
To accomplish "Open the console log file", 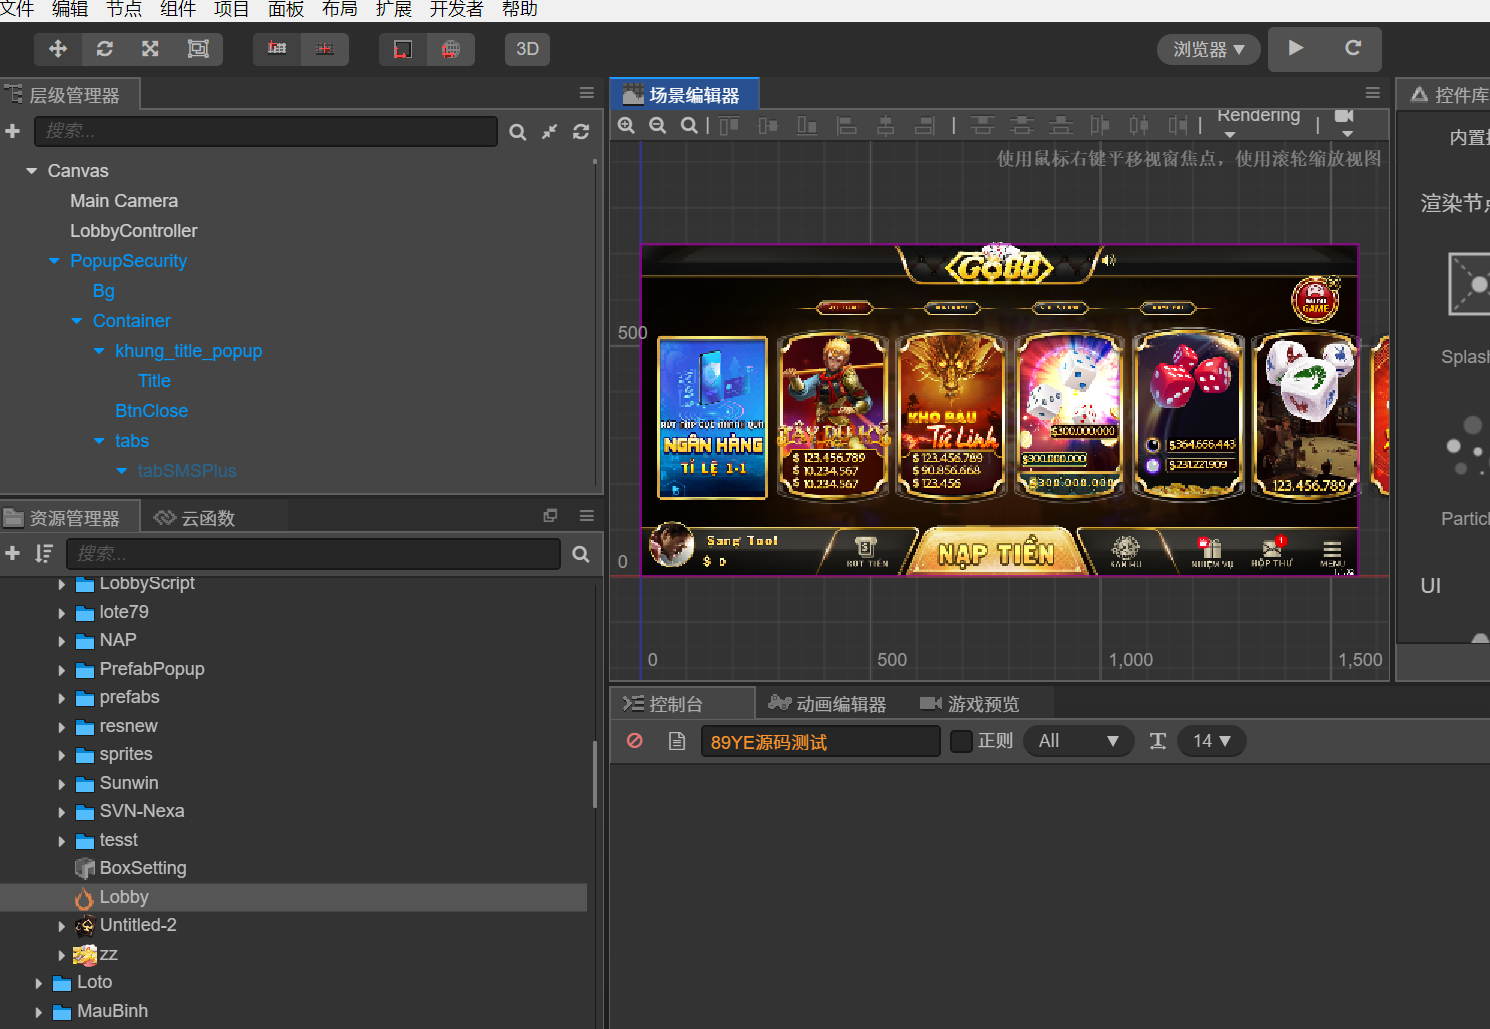I will click(677, 741).
